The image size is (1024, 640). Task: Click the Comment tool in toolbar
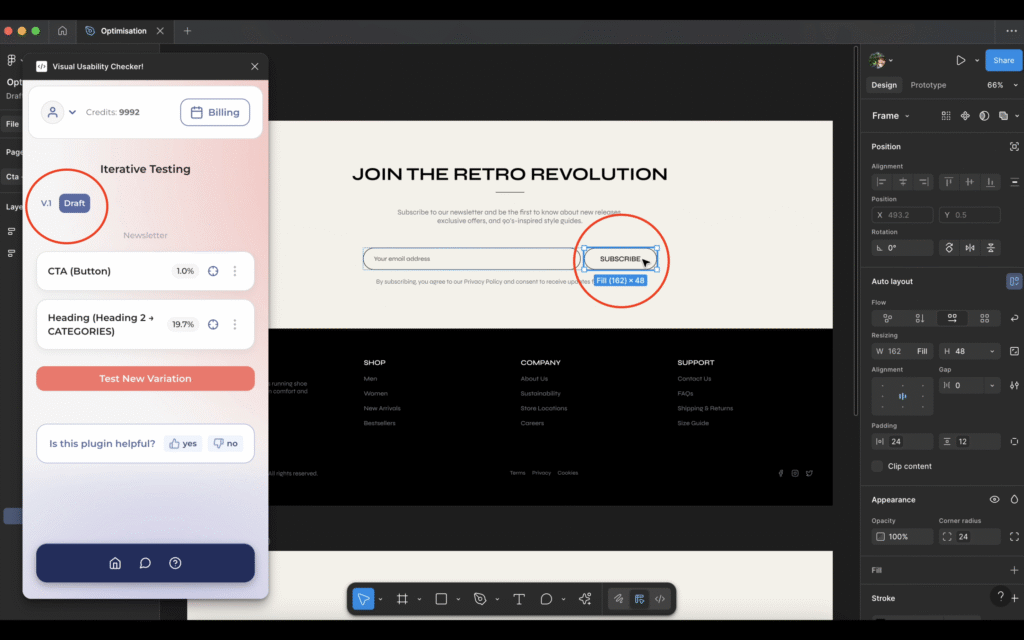[x=546, y=599]
